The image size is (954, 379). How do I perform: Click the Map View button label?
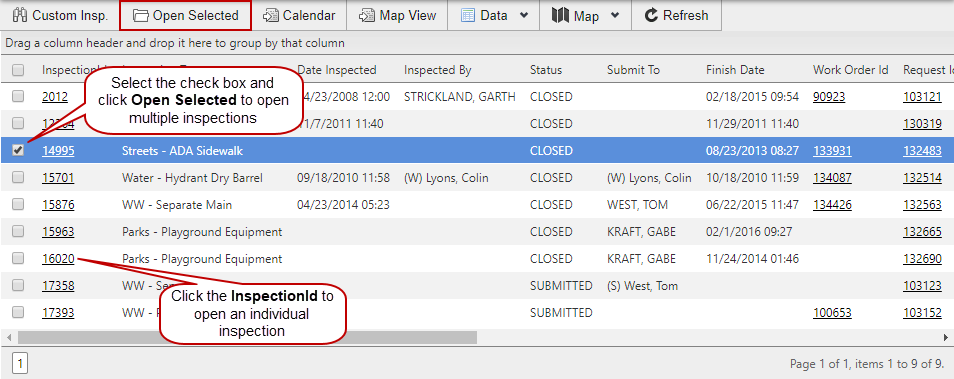click(408, 16)
